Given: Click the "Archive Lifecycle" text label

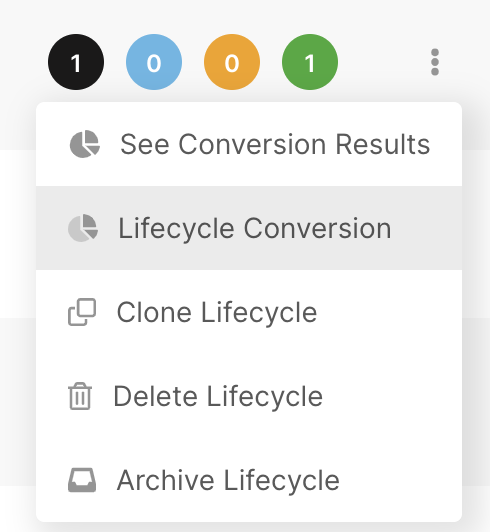Looking at the screenshot, I should click(x=228, y=480).
